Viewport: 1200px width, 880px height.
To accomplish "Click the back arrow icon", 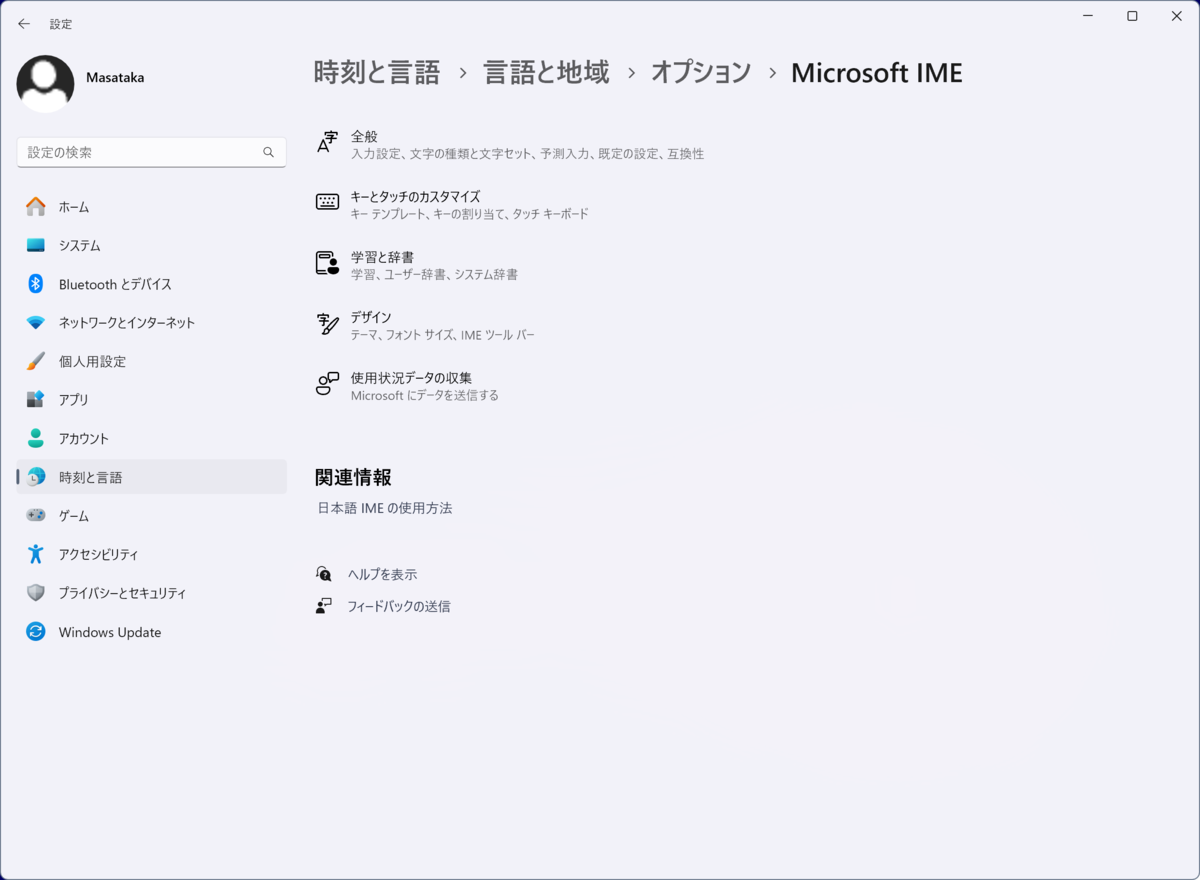I will [x=24, y=24].
